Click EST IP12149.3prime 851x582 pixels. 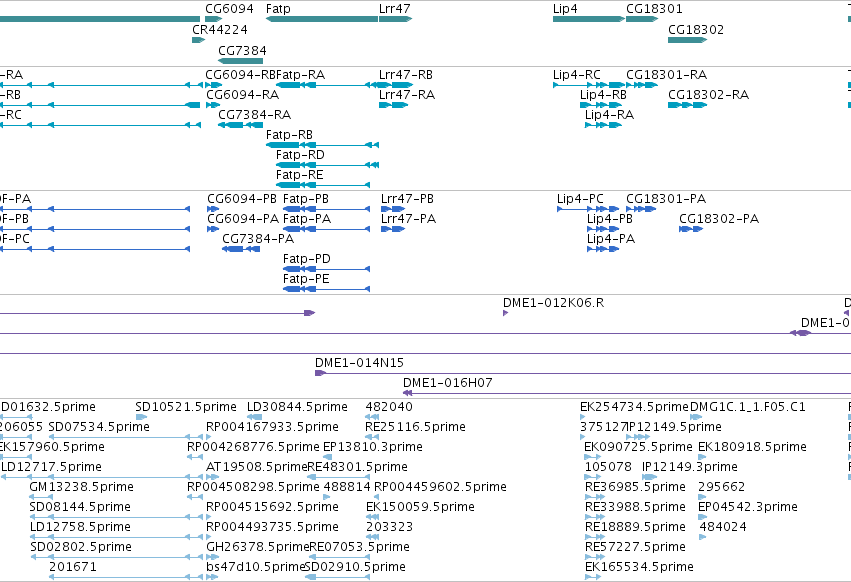(x=650, y=477)
